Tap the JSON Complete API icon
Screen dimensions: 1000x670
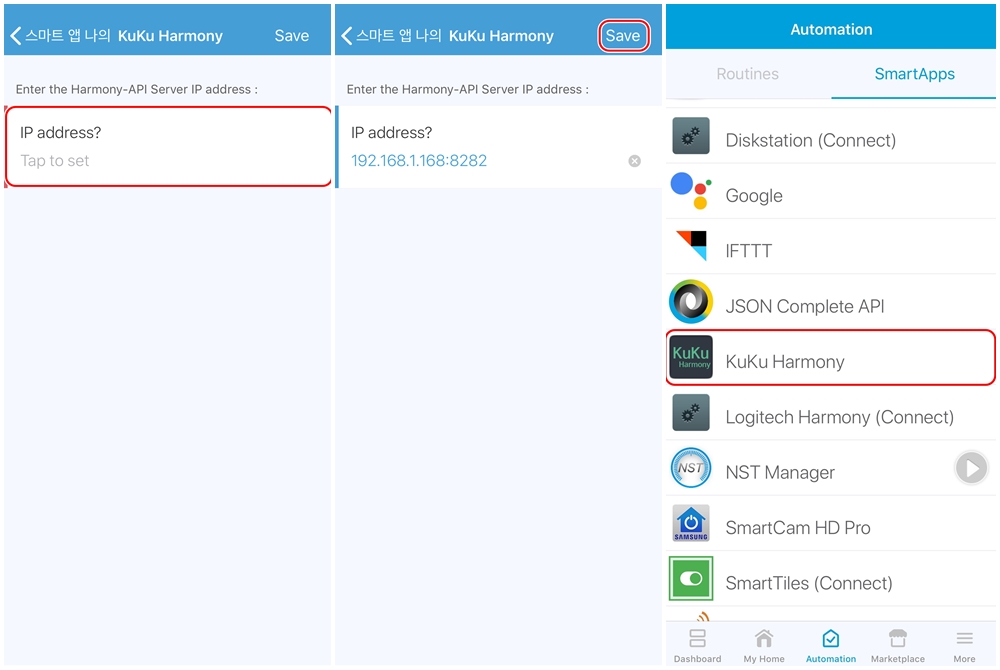(x=691, y=302)
